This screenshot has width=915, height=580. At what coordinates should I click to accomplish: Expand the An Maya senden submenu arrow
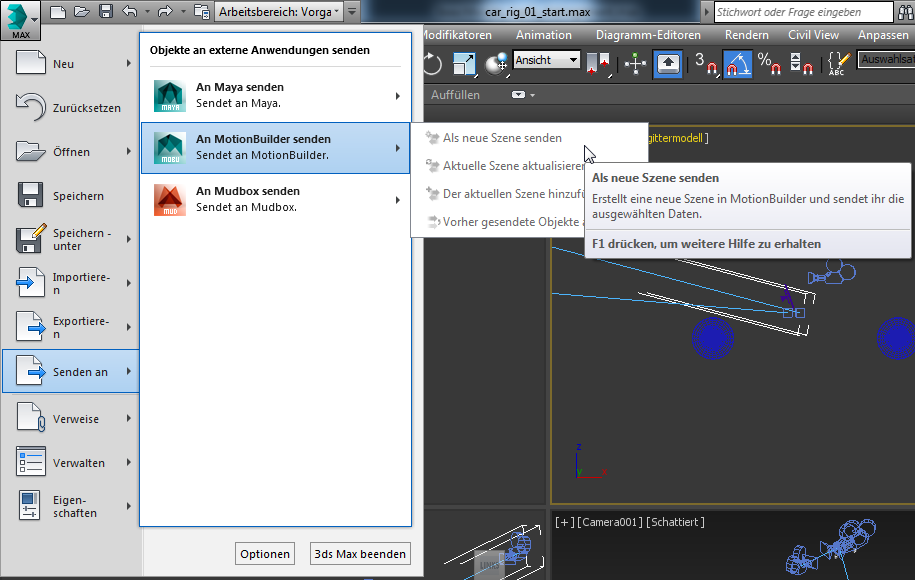pyautogui.click(x=397, y=96)
